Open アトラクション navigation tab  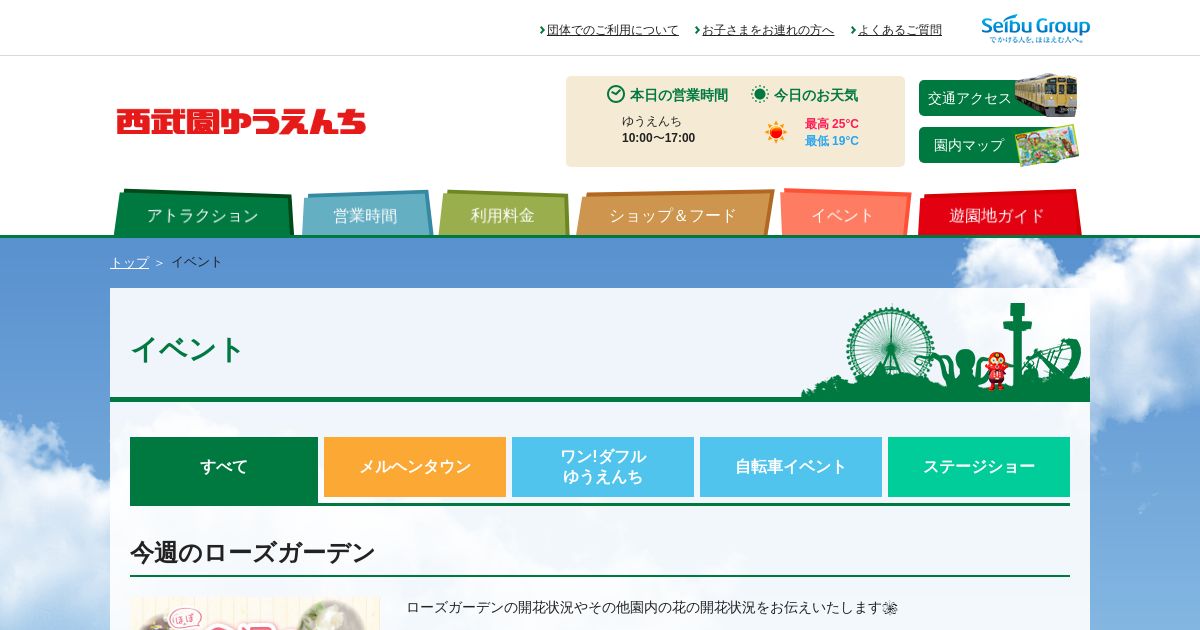coord(203,214)
